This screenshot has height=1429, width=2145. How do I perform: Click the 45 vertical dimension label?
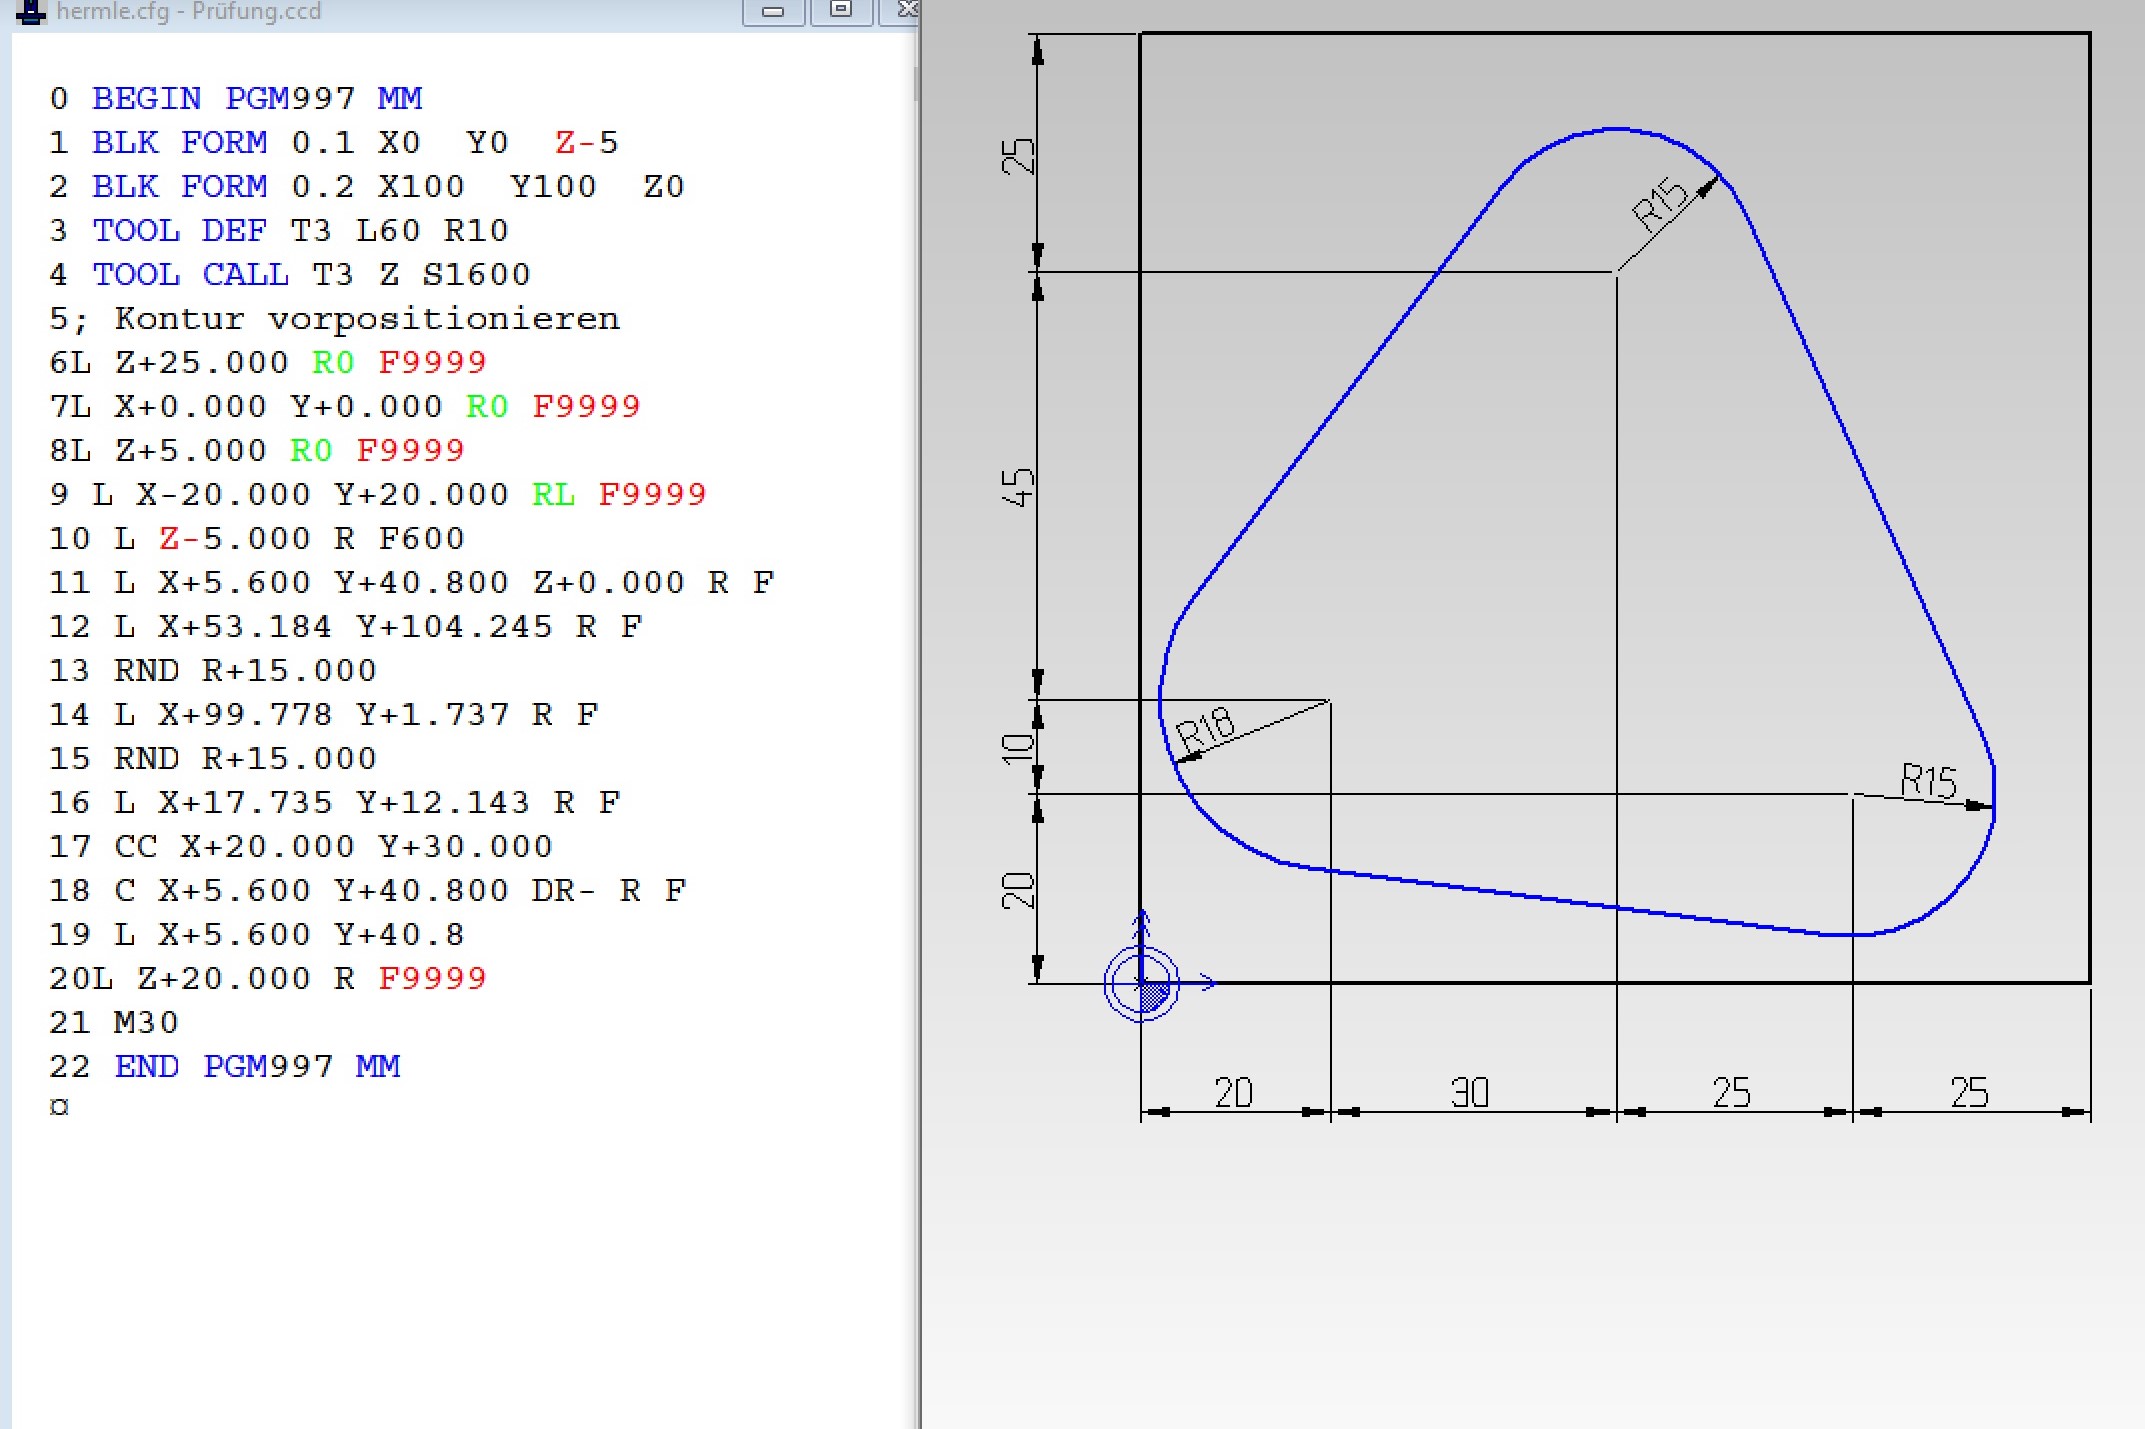(x=1018, y=487)
